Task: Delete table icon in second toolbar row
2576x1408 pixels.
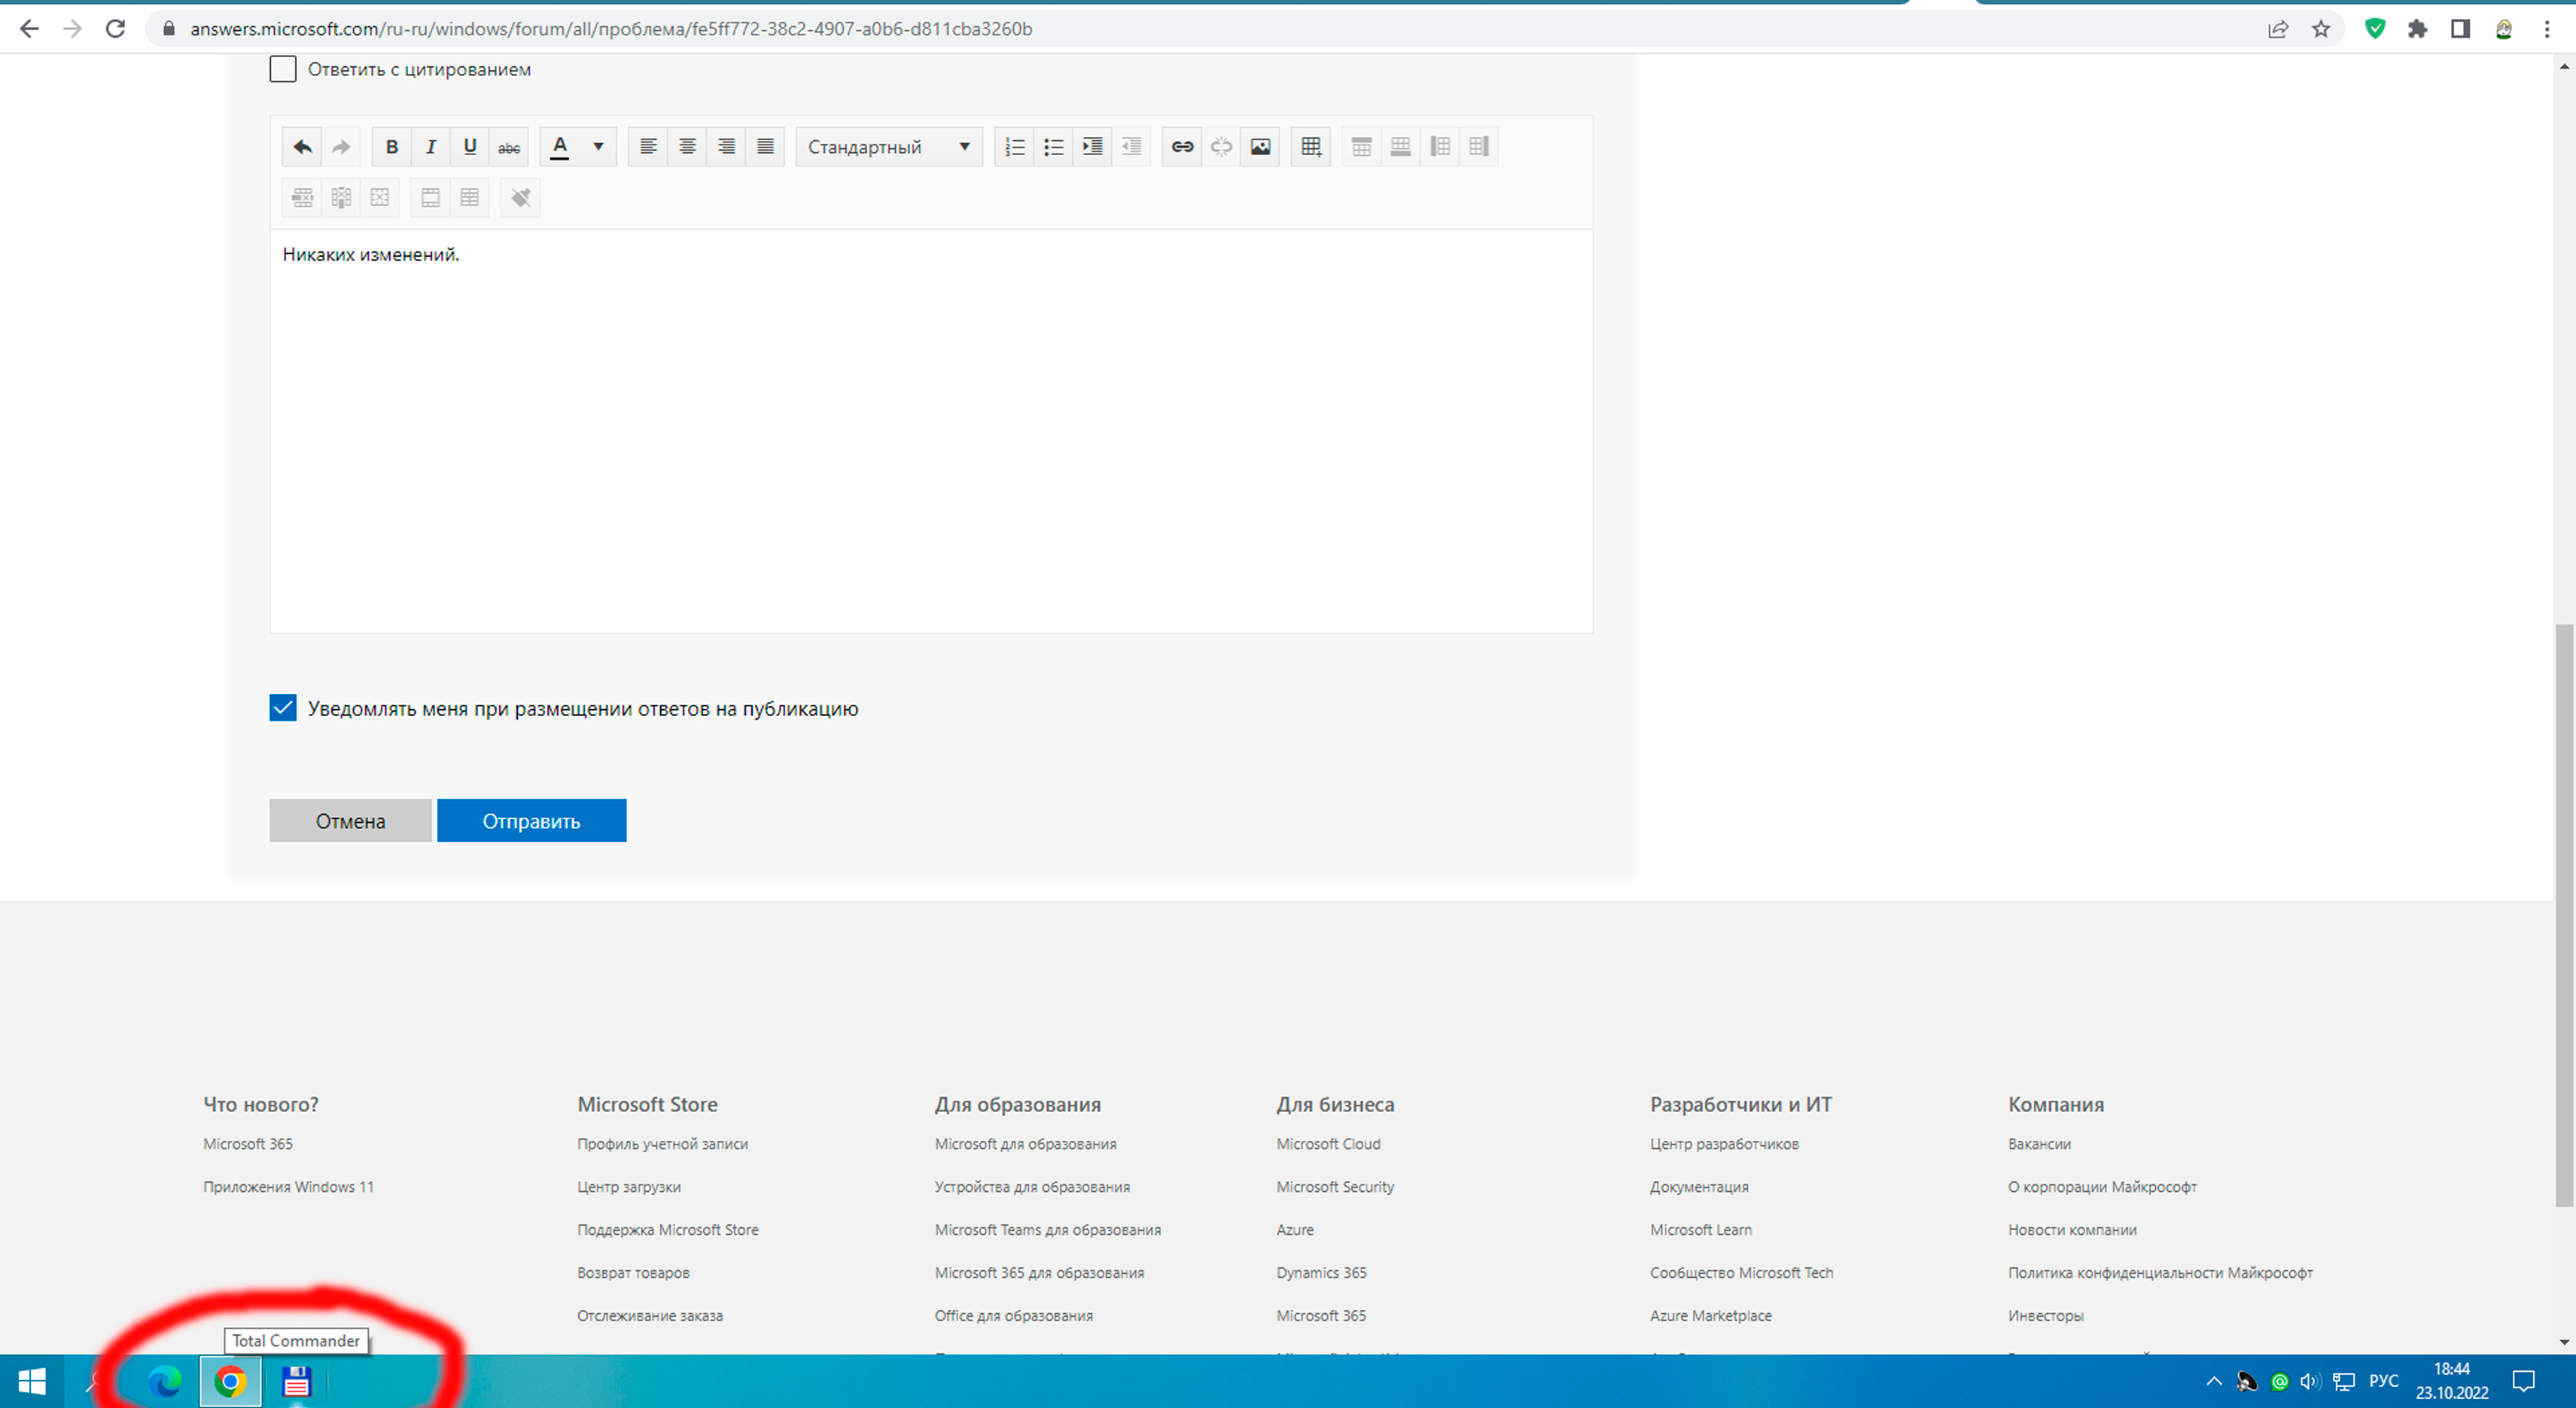Action: point(380,197)
